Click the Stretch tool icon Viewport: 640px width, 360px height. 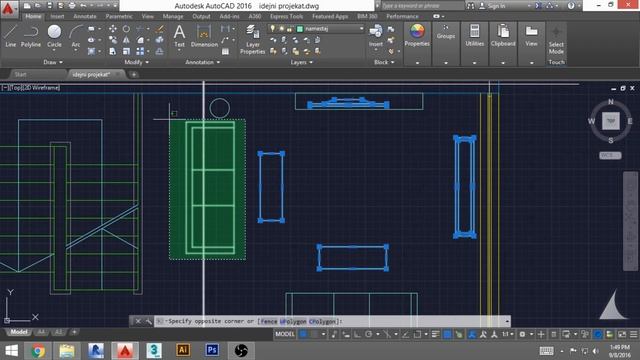coord(113,51)
